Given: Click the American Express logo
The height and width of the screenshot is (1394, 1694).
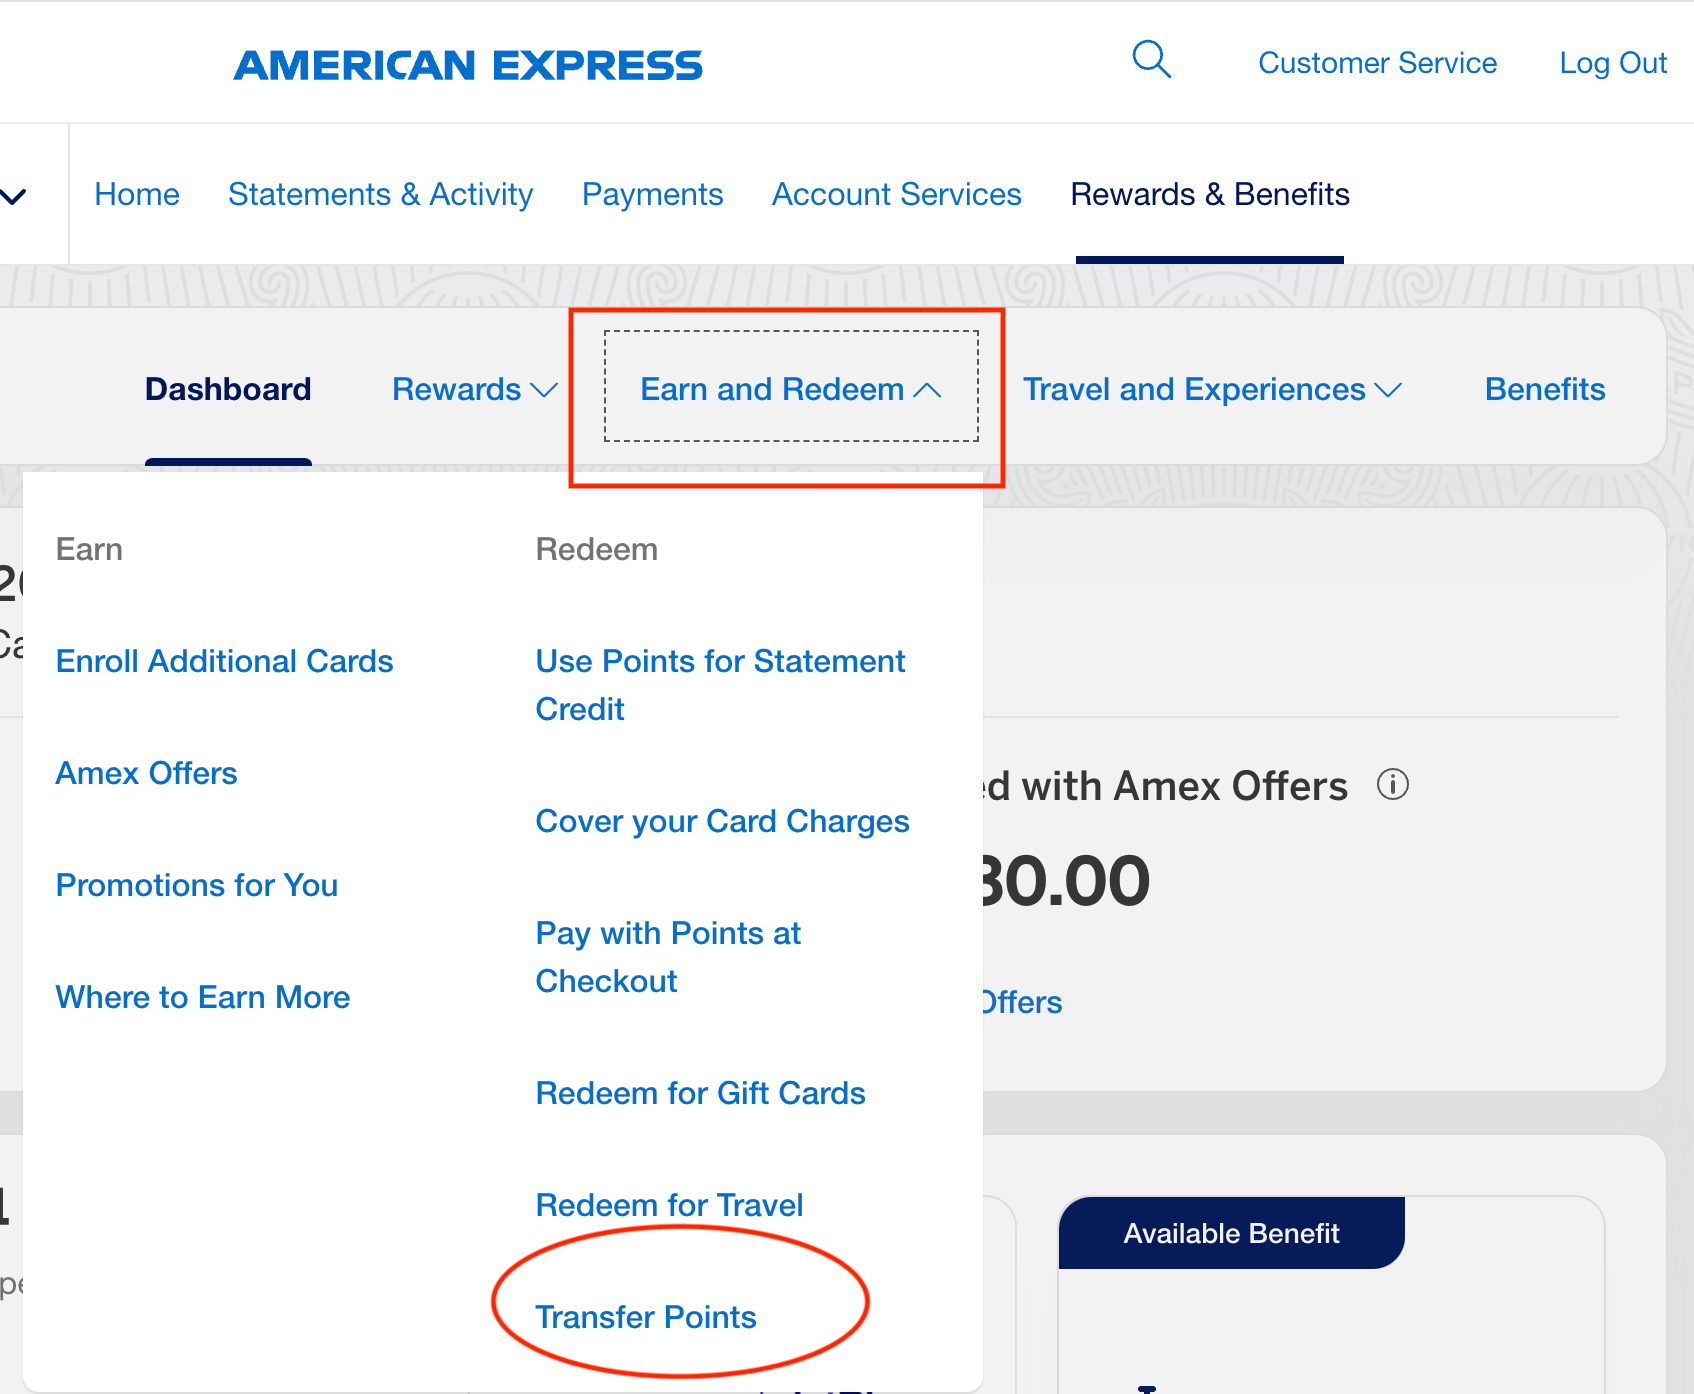Looking at the screenshot, I should [468, 66].
